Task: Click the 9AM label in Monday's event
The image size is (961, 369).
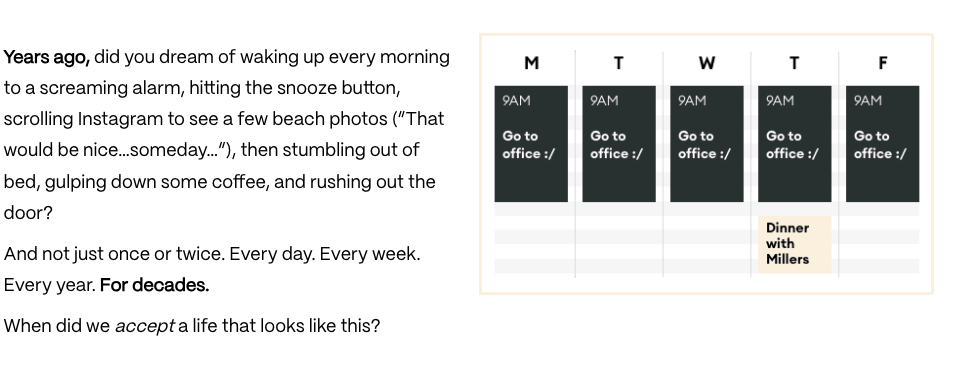Action: [x=517, y=101]
